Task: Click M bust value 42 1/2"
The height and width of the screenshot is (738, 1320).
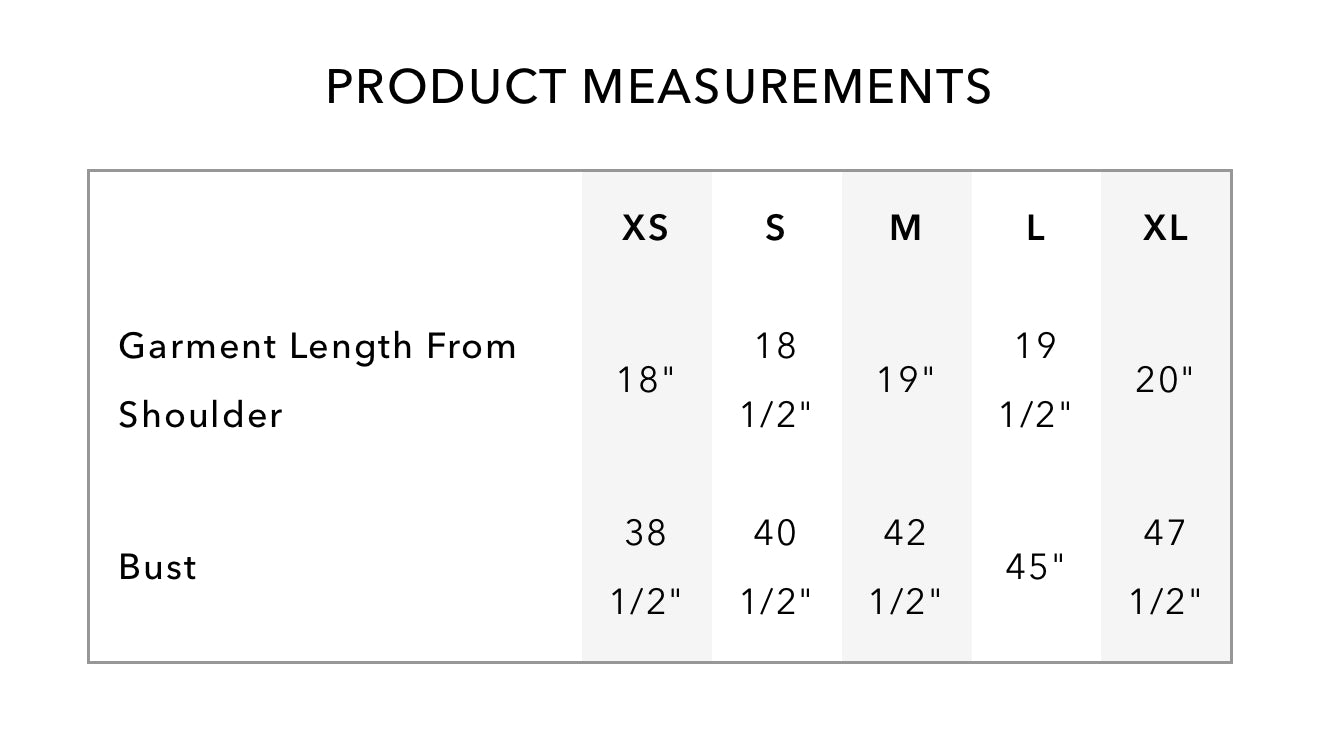Action: (906, 567)
